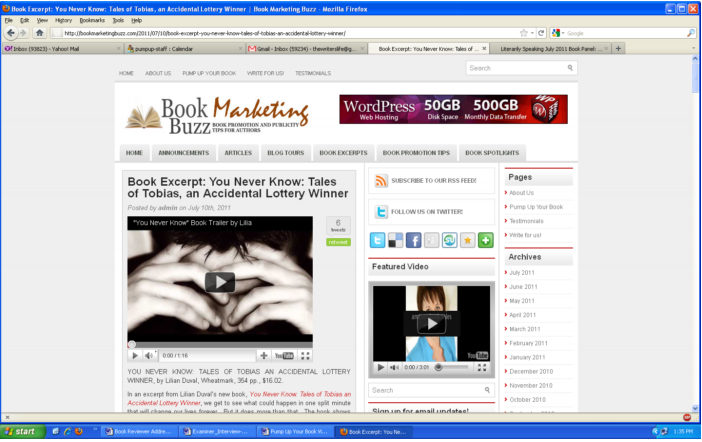Viewport: 702px width, 442px height.
Task: Click the orange RSS feed icon
Action: tap(381, 180)
